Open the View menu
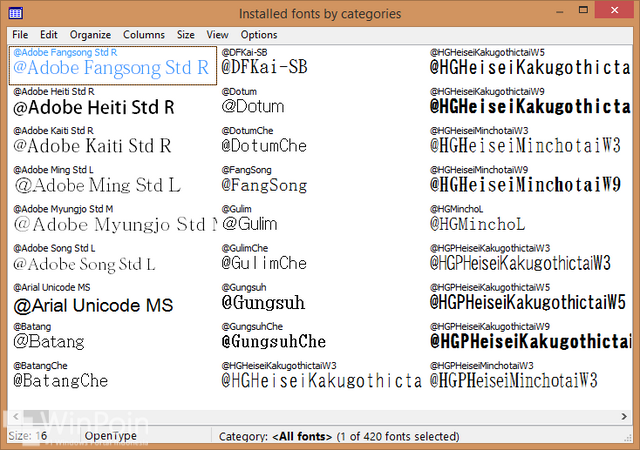The width and height of the screenshot is (640, 450). pyautogui.click(x=217, y=35)
